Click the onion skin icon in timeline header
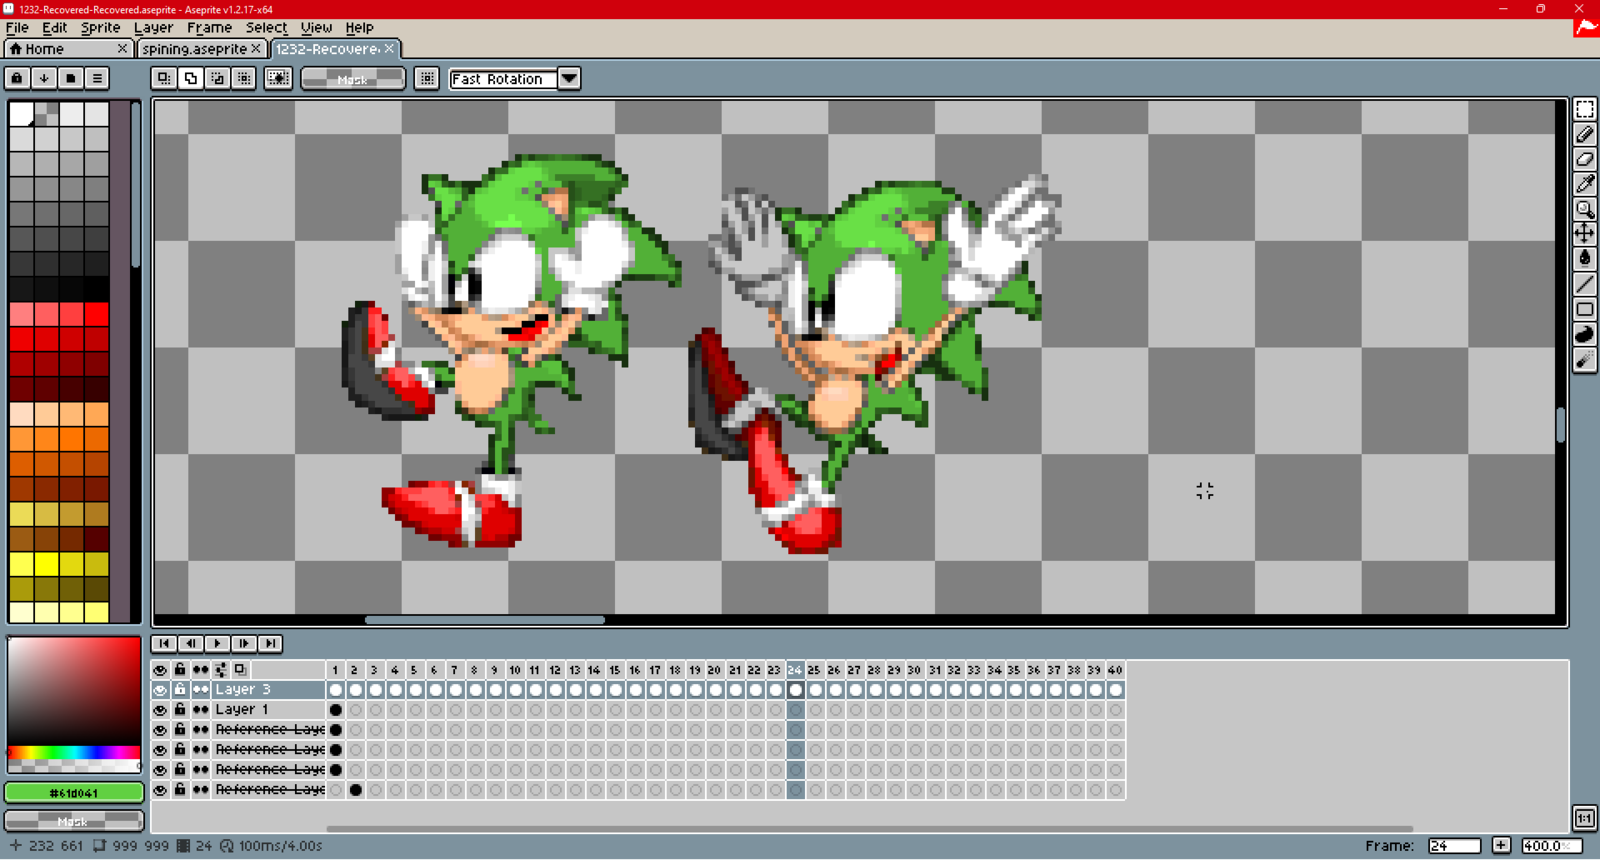Screen dimensions: 1600x860 [x=240, y=669]
